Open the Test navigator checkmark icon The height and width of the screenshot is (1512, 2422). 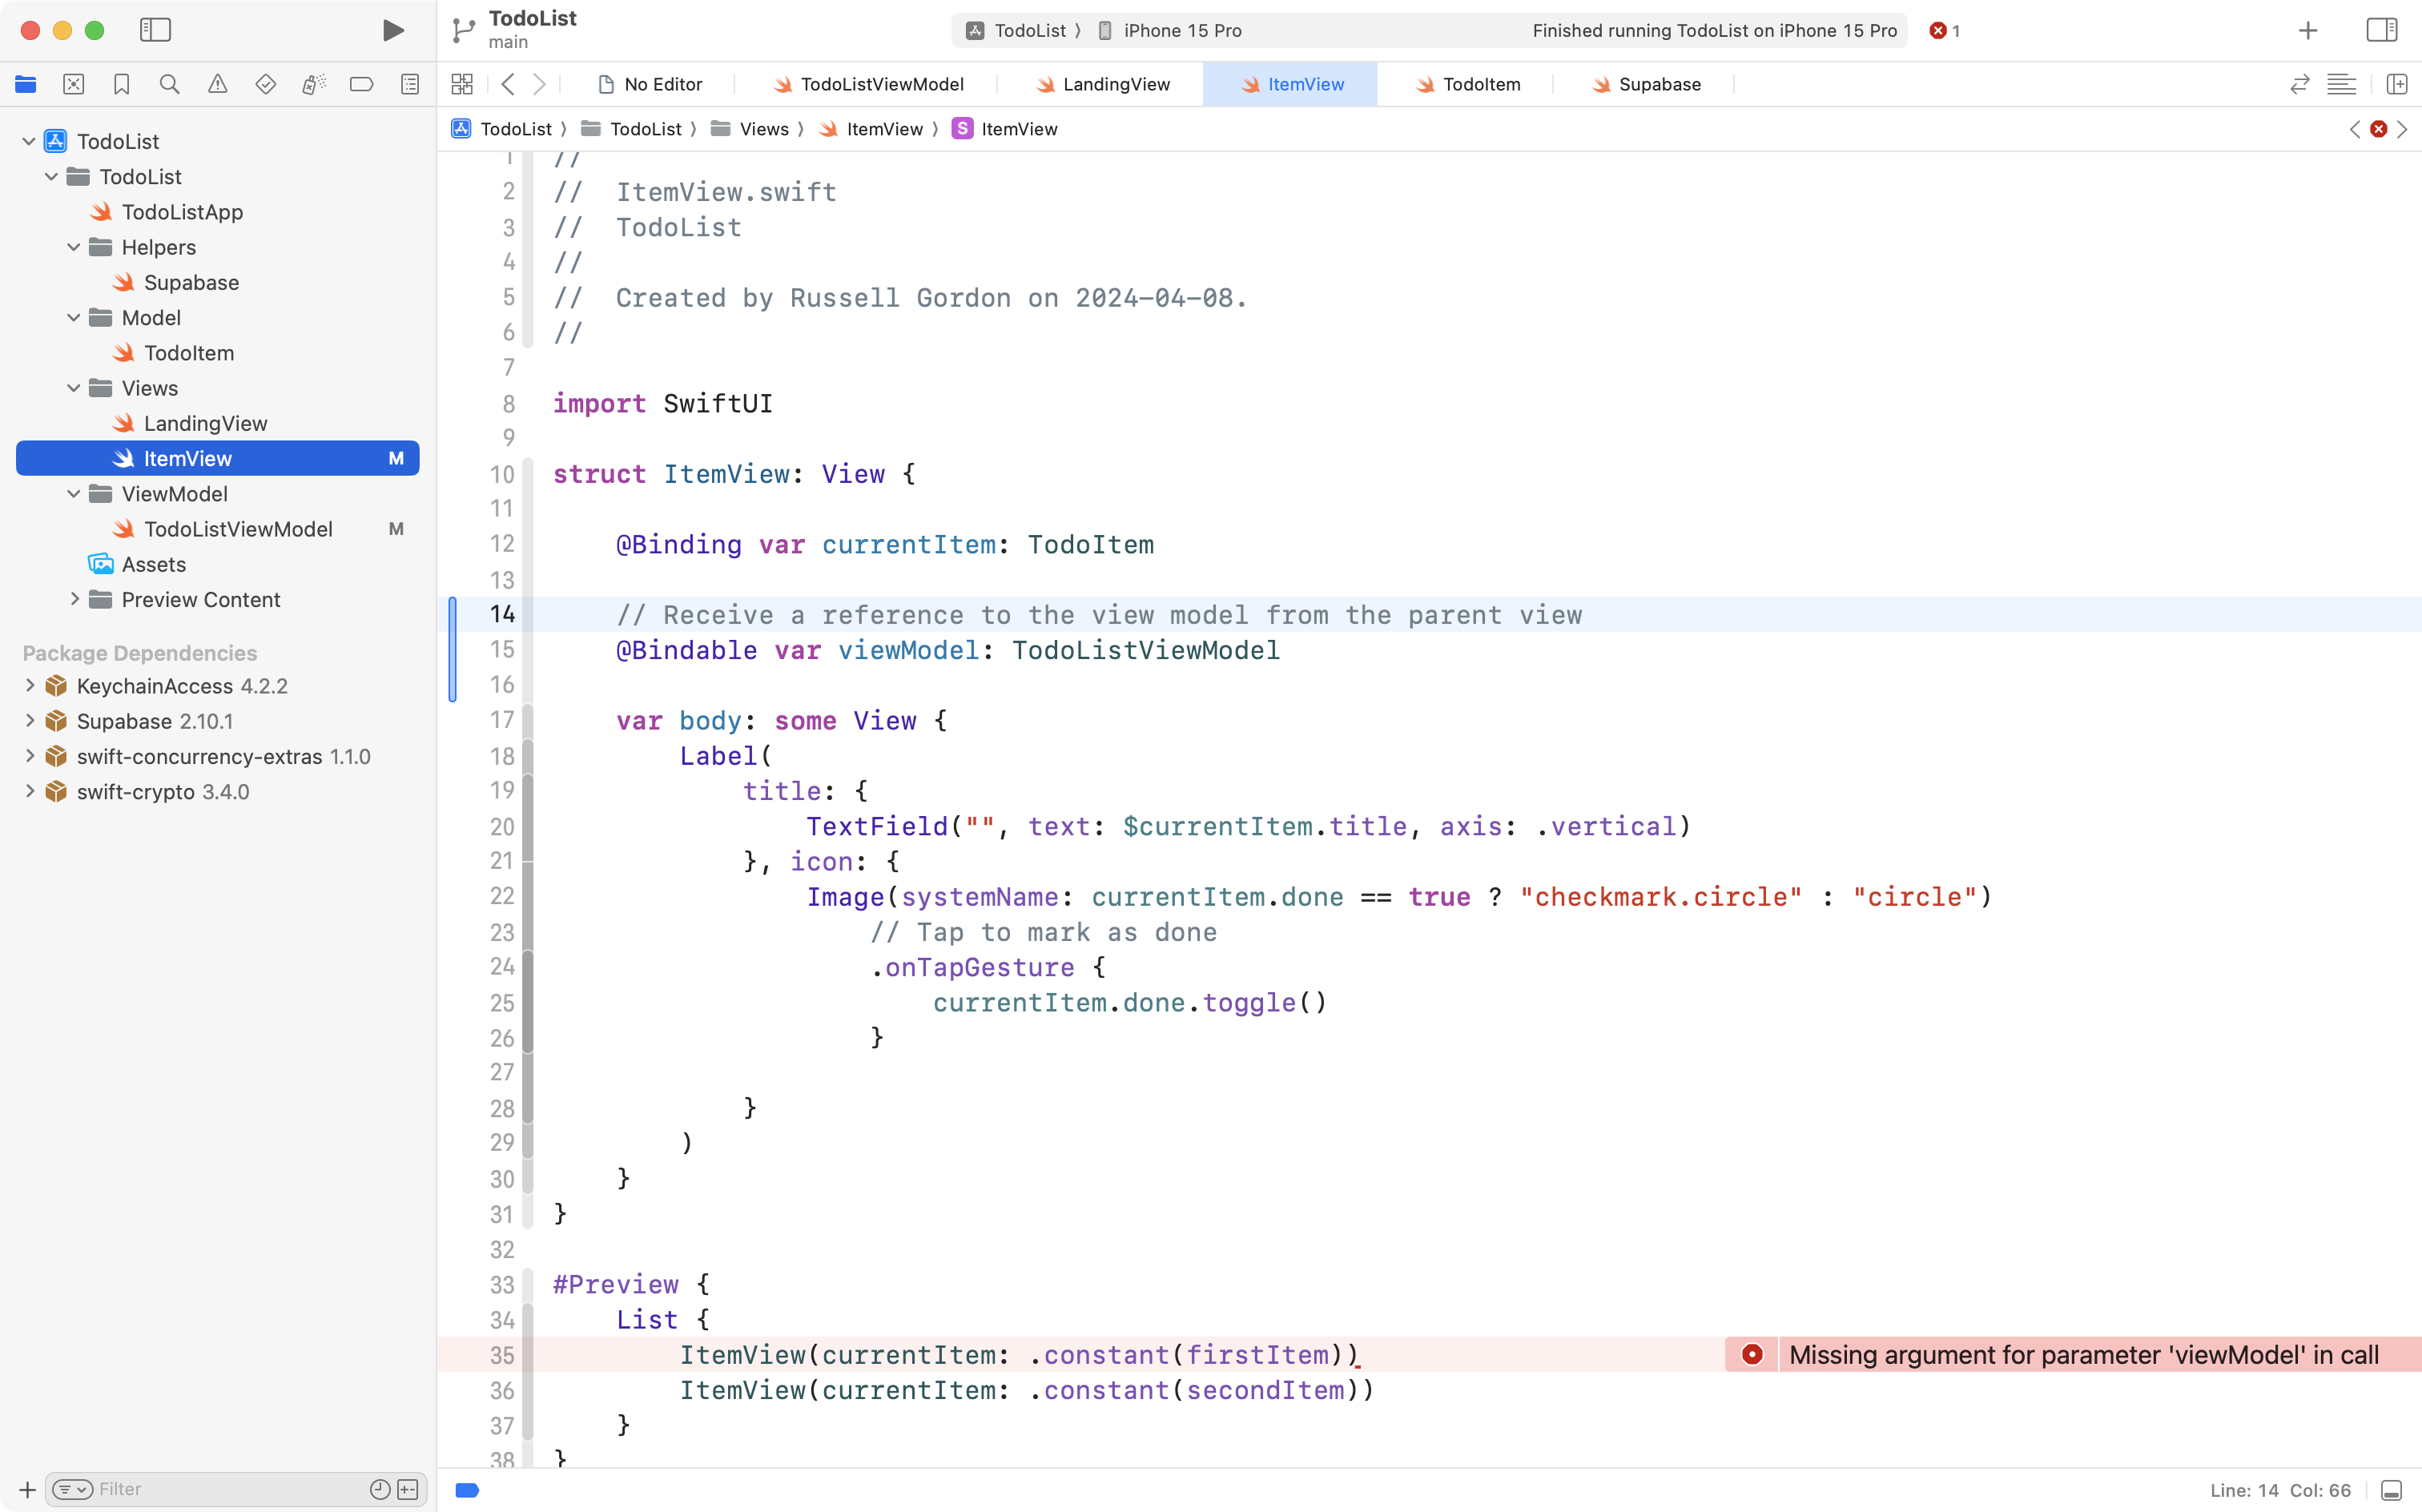point(265,84)
